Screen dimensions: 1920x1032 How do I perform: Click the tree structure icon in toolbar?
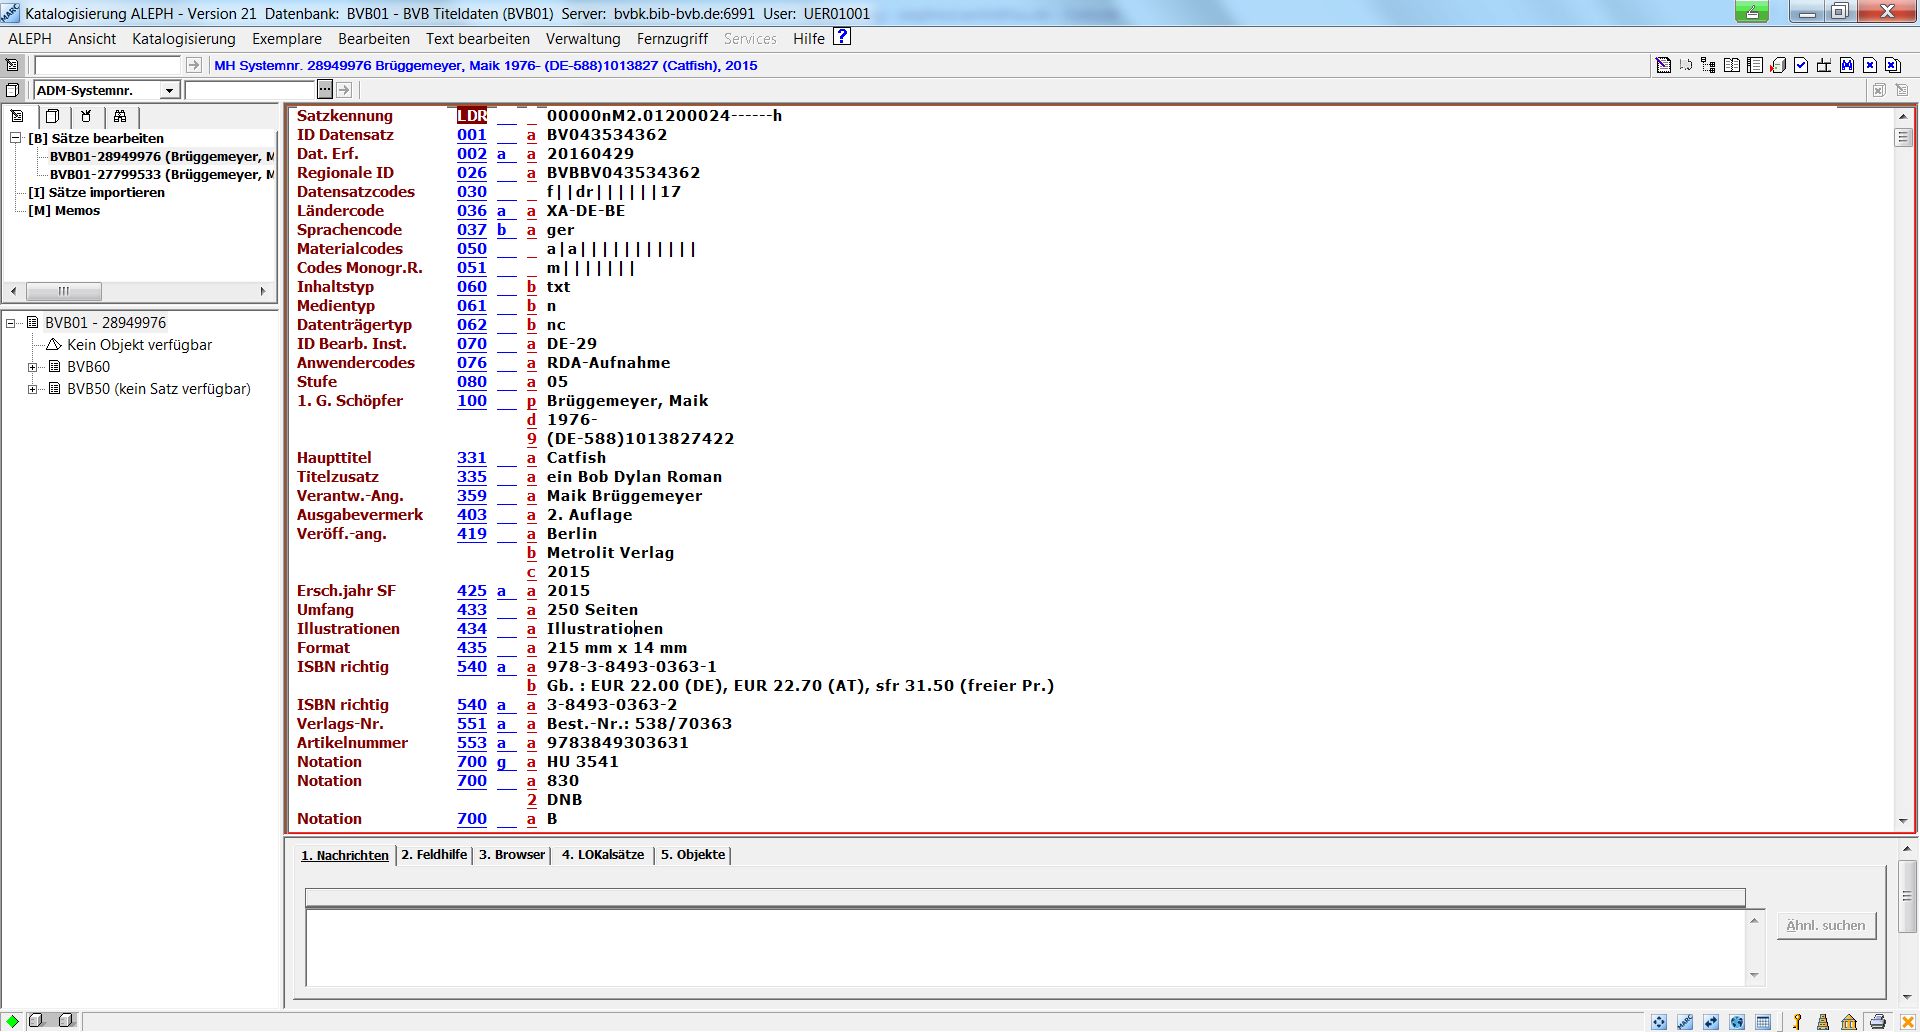point(1708,65)
